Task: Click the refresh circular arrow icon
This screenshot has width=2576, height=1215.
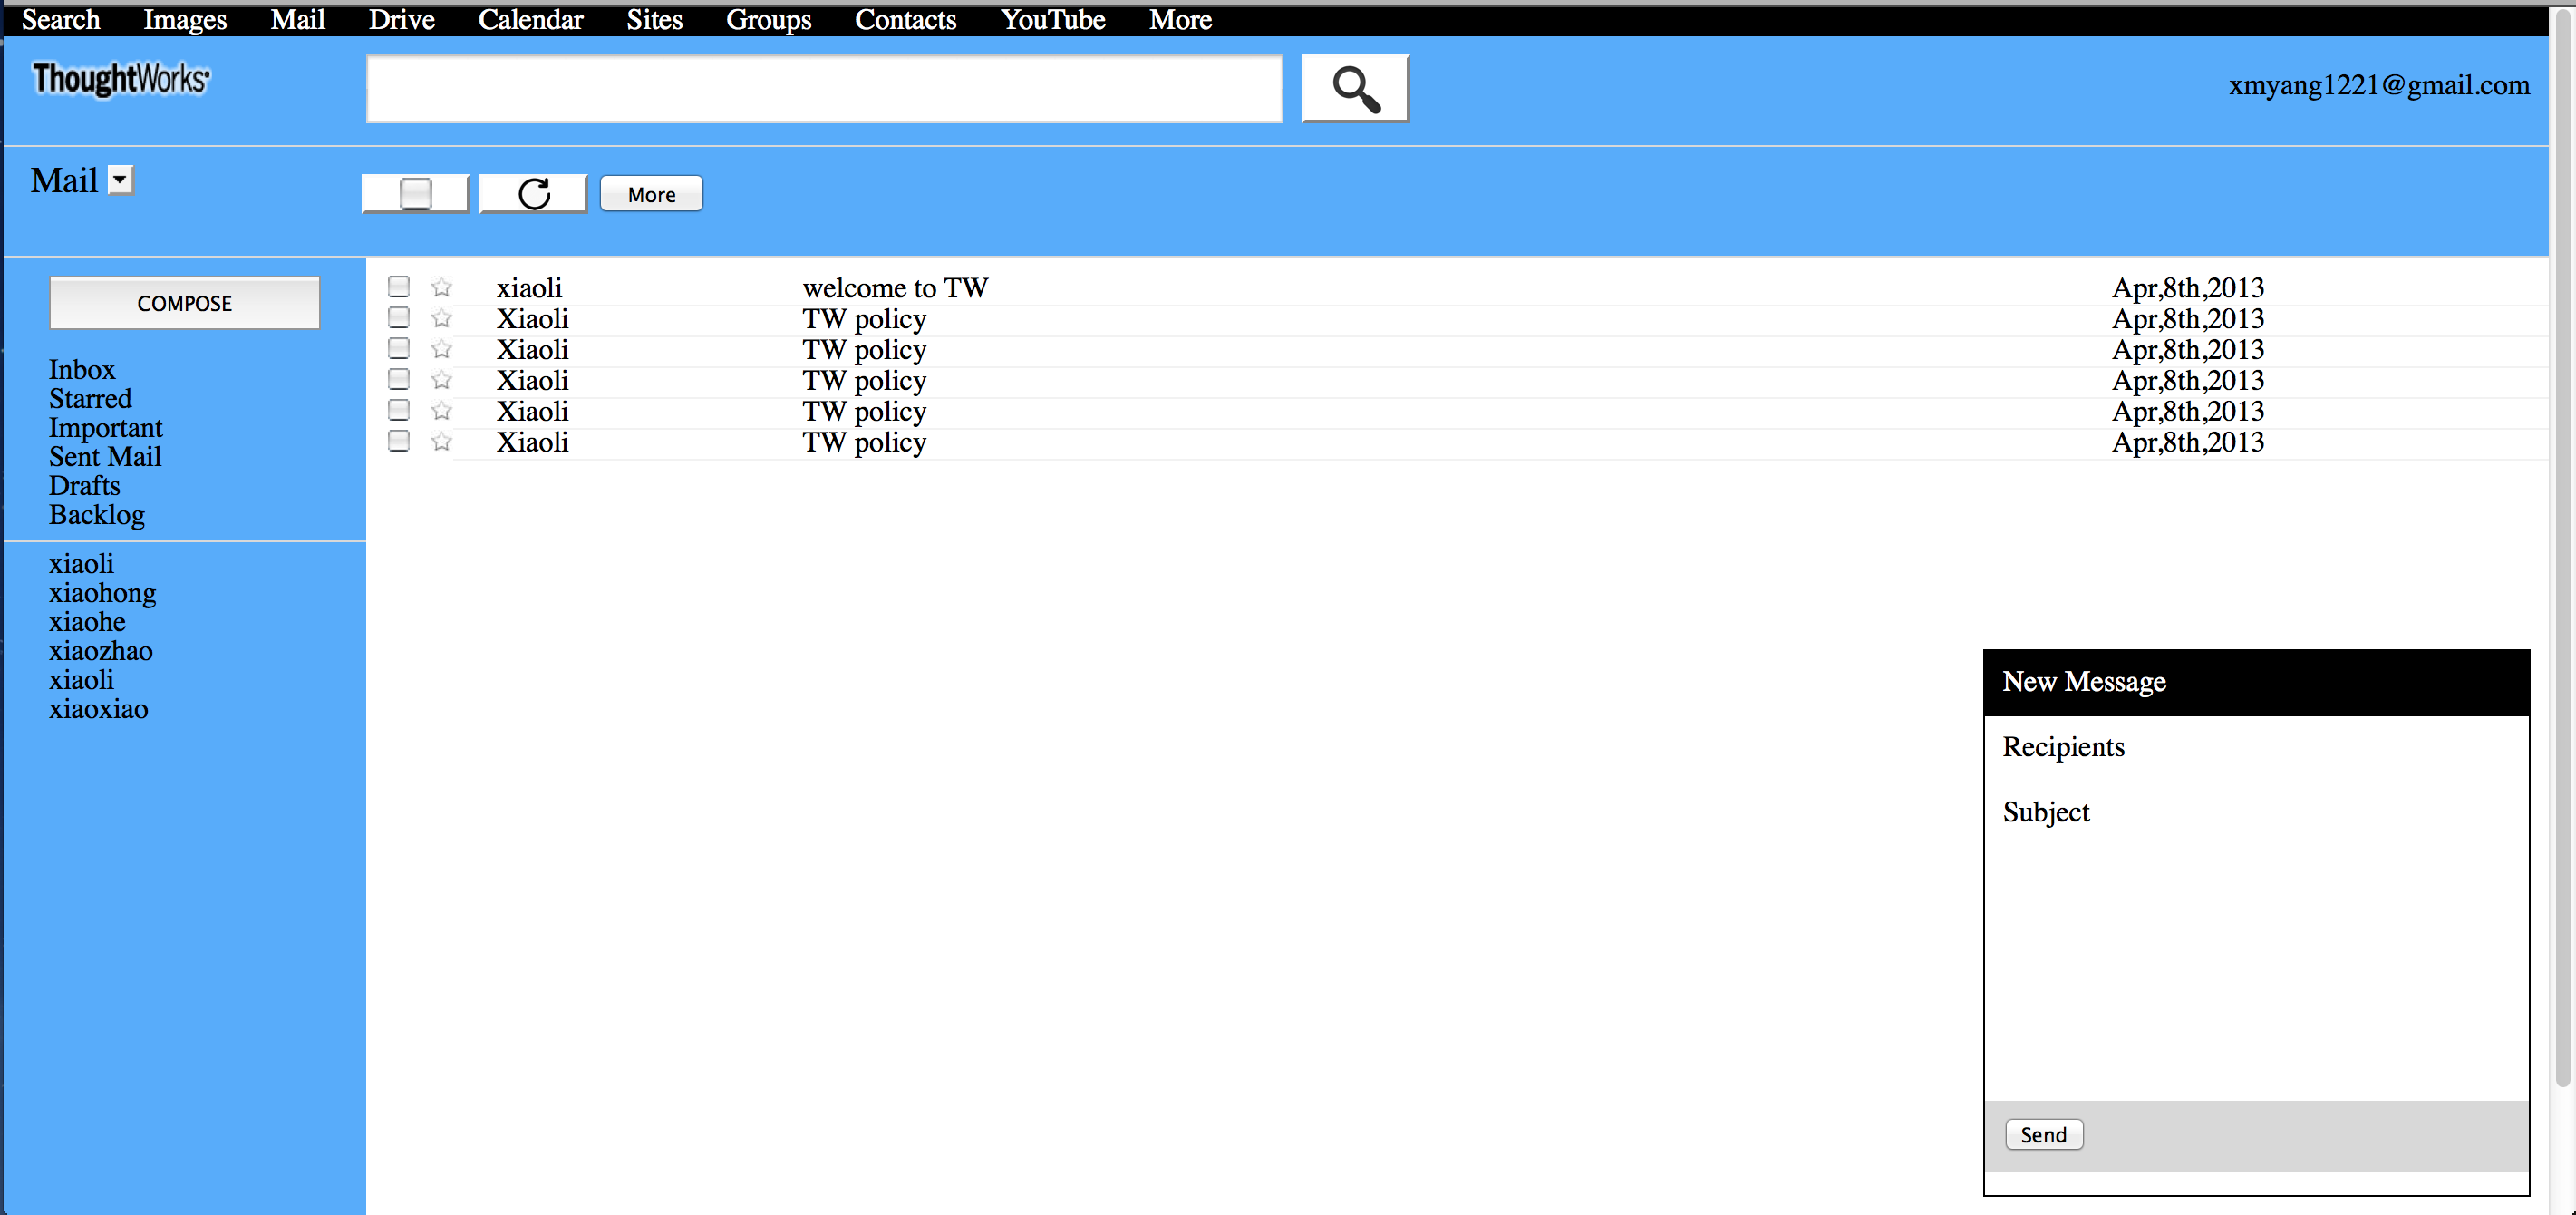Action: 533,194
